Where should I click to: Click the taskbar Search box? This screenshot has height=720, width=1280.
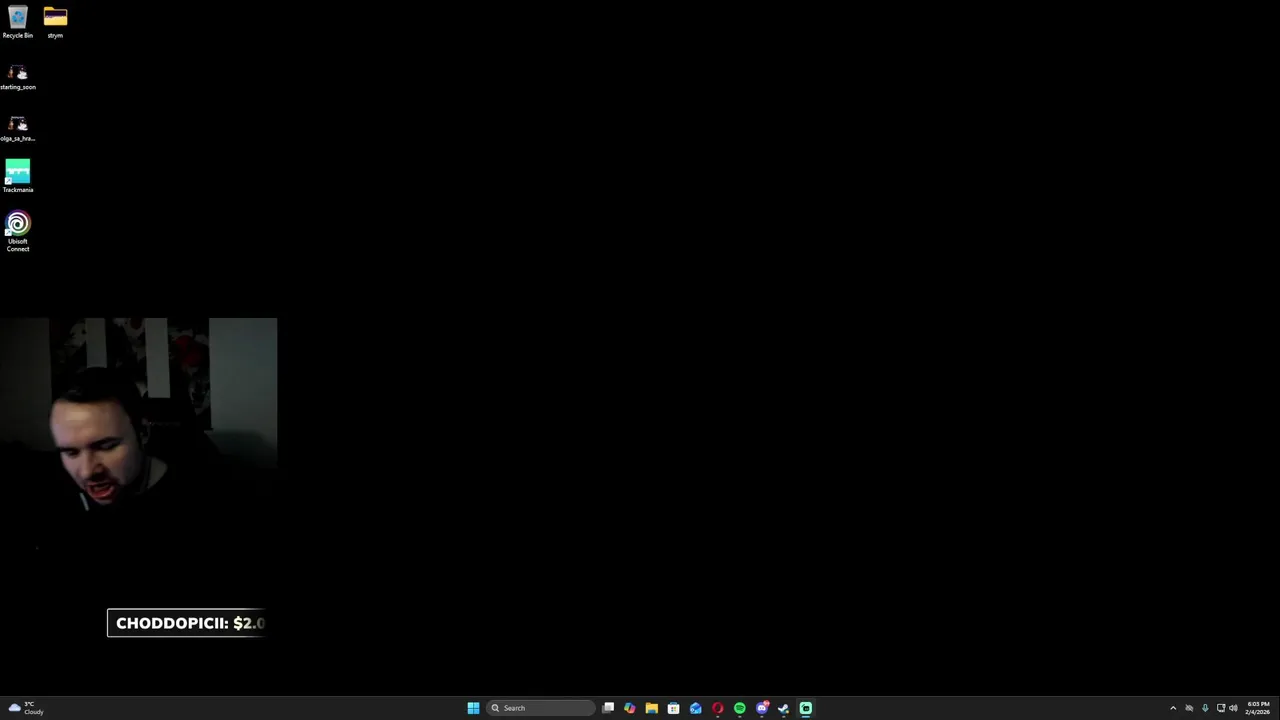point(540,708)
